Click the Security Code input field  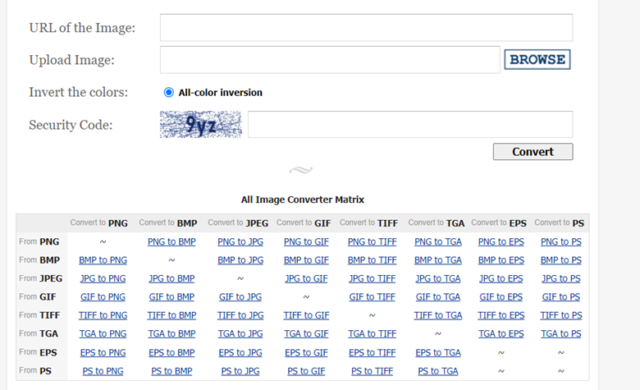(410, 124)
